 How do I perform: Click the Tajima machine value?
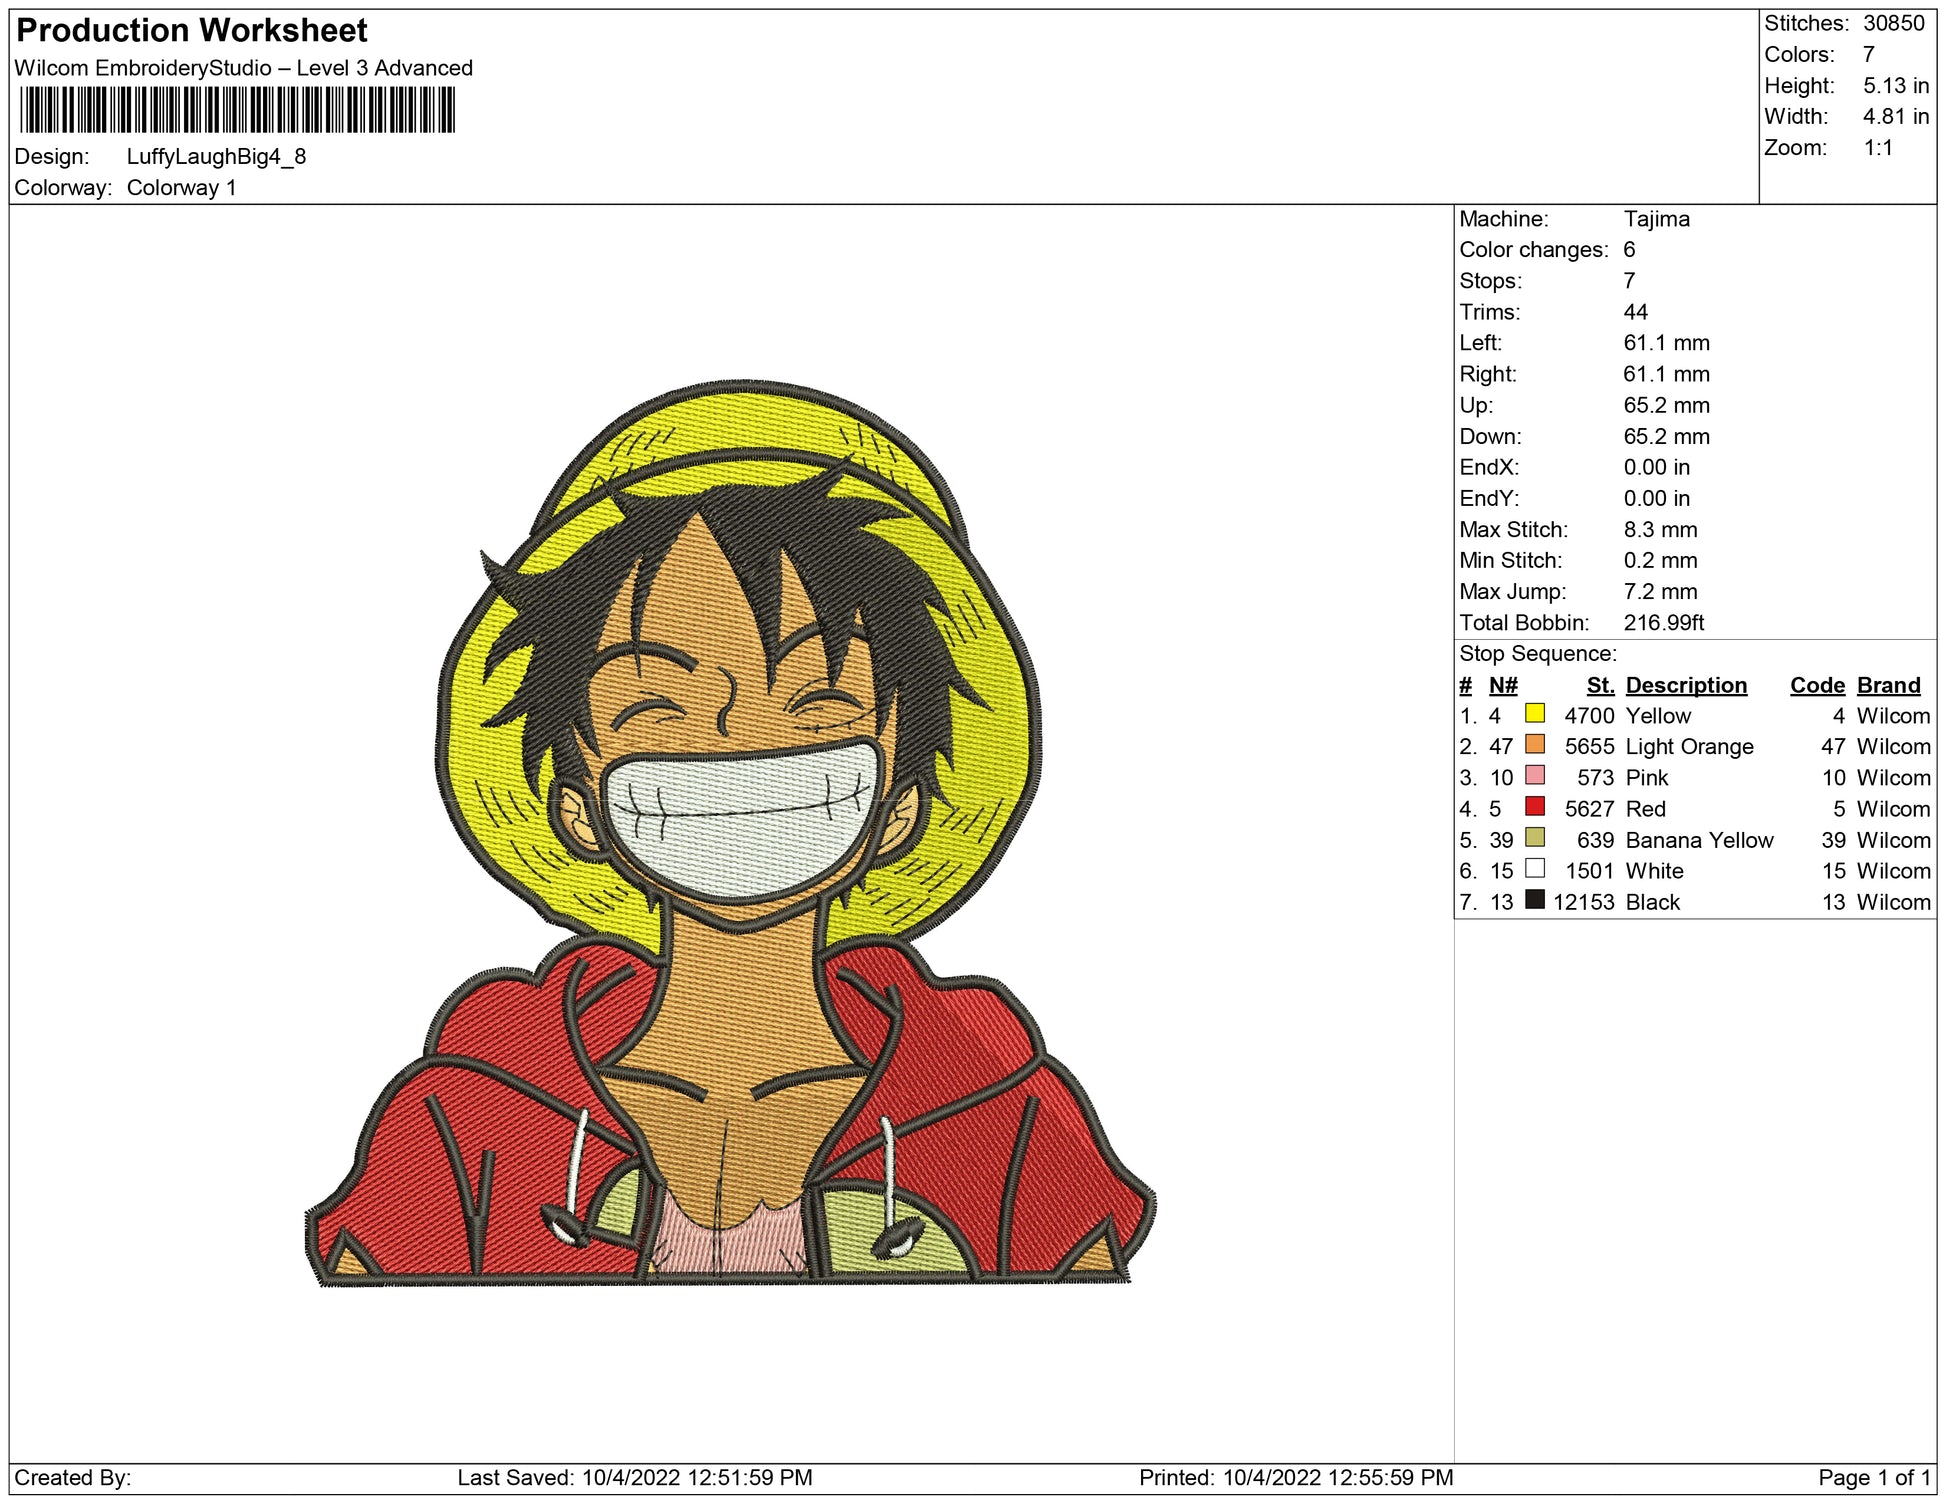[x=1656, y=219]
